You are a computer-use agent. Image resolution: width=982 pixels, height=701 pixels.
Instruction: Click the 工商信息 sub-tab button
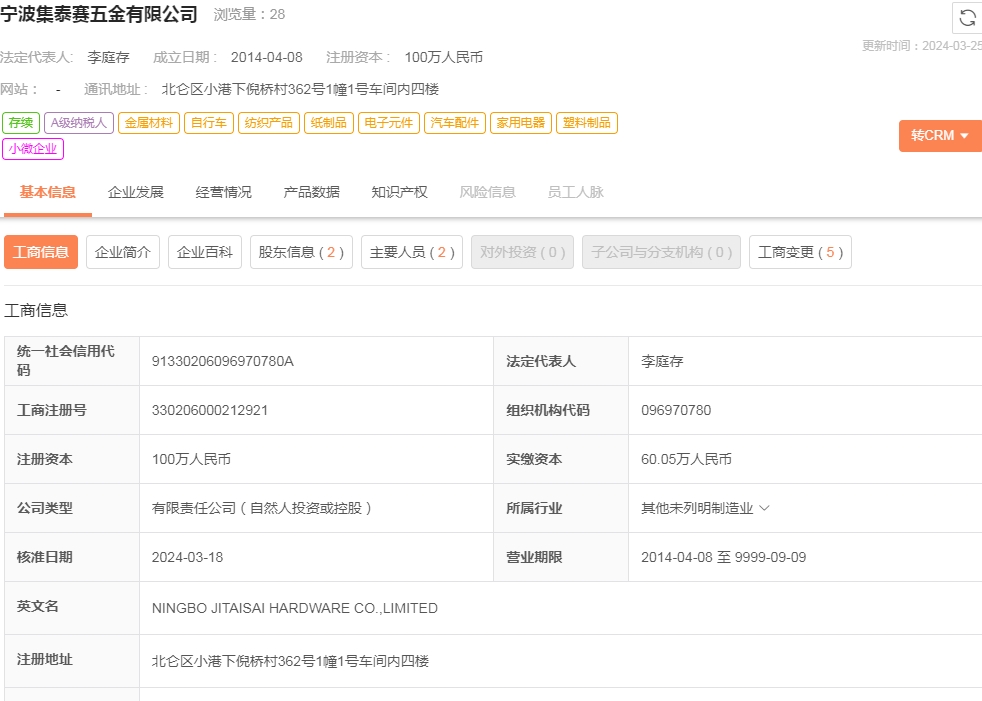pyautogui.click(x=41, y=252)
